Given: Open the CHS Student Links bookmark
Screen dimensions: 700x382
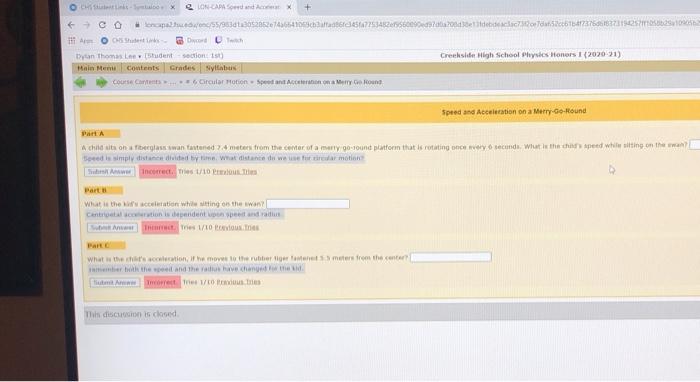Looking at the screenshot, I should click(133, 40).
